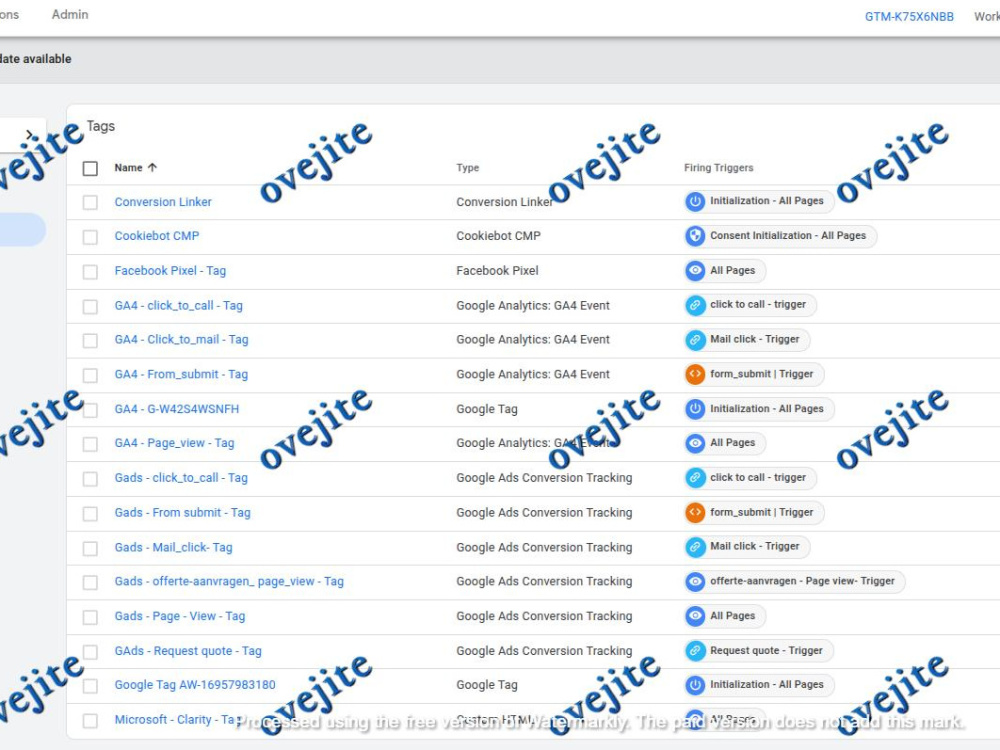
Task: Open GA4 - Click_to_mail - Tag
Action: 182,339
